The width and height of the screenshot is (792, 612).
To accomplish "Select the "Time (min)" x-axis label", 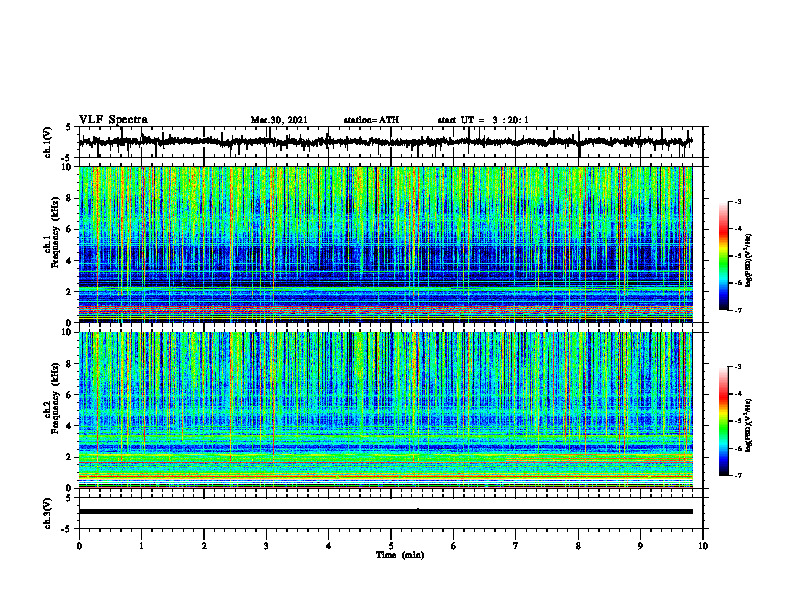I will pyautogui.click(x=400, y=555).
